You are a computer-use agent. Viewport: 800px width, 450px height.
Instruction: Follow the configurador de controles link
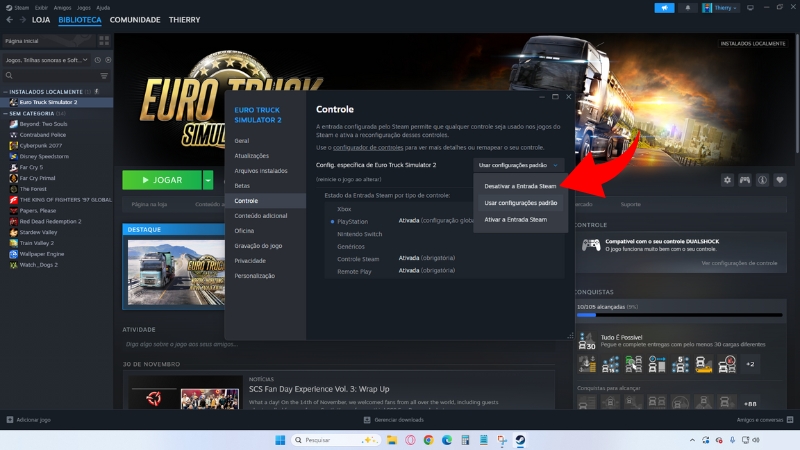pos(368,147)
